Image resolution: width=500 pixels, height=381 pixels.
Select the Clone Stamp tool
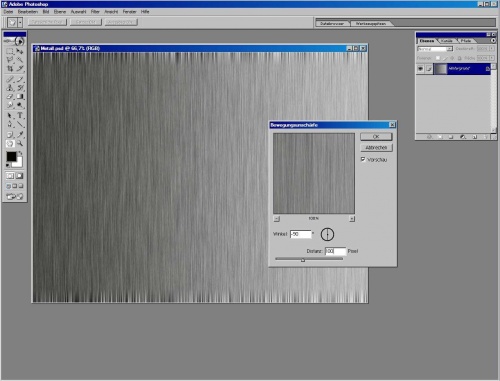click(10, 88)
